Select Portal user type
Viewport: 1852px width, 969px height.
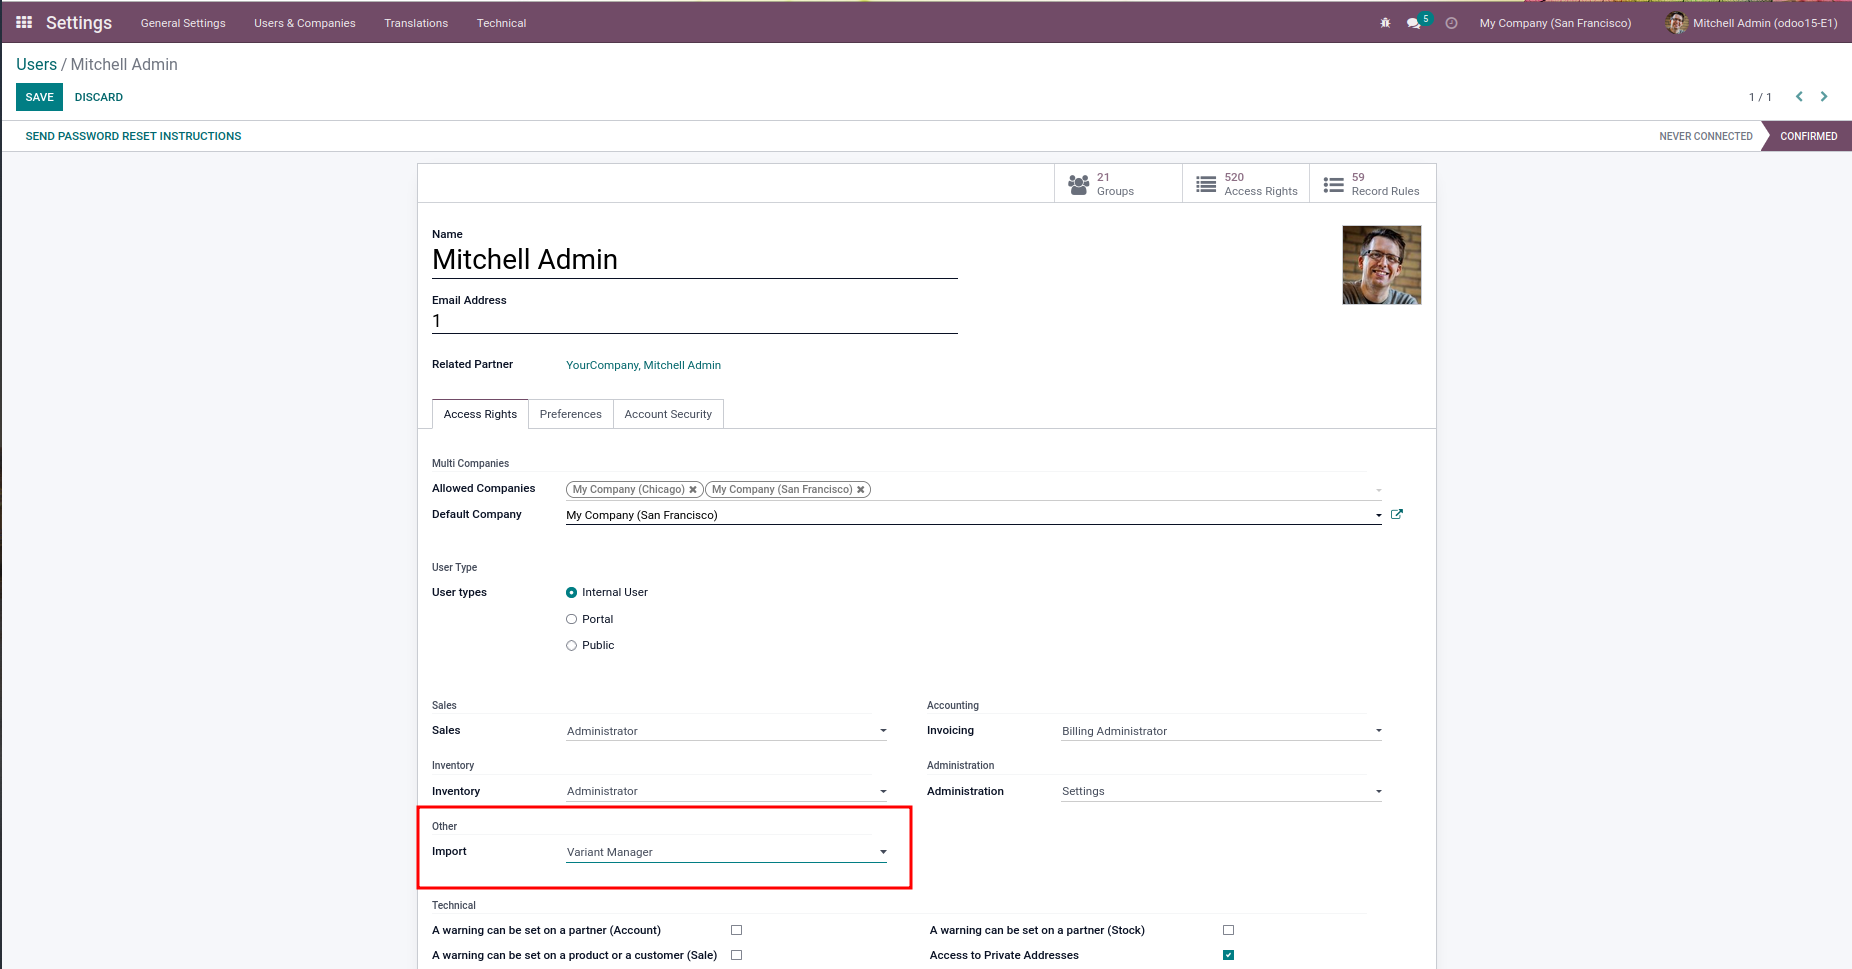tap(572, 619)
